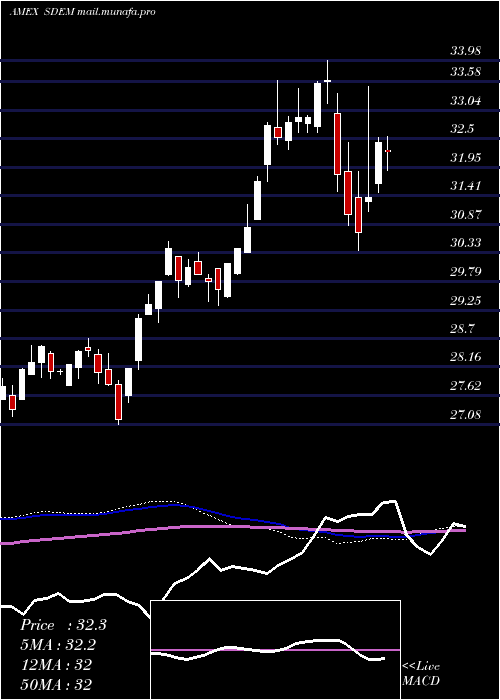This screenshot has height=700, width=500.
Task: Select the 30.33 price level label
Action: (x=466, y=243)
